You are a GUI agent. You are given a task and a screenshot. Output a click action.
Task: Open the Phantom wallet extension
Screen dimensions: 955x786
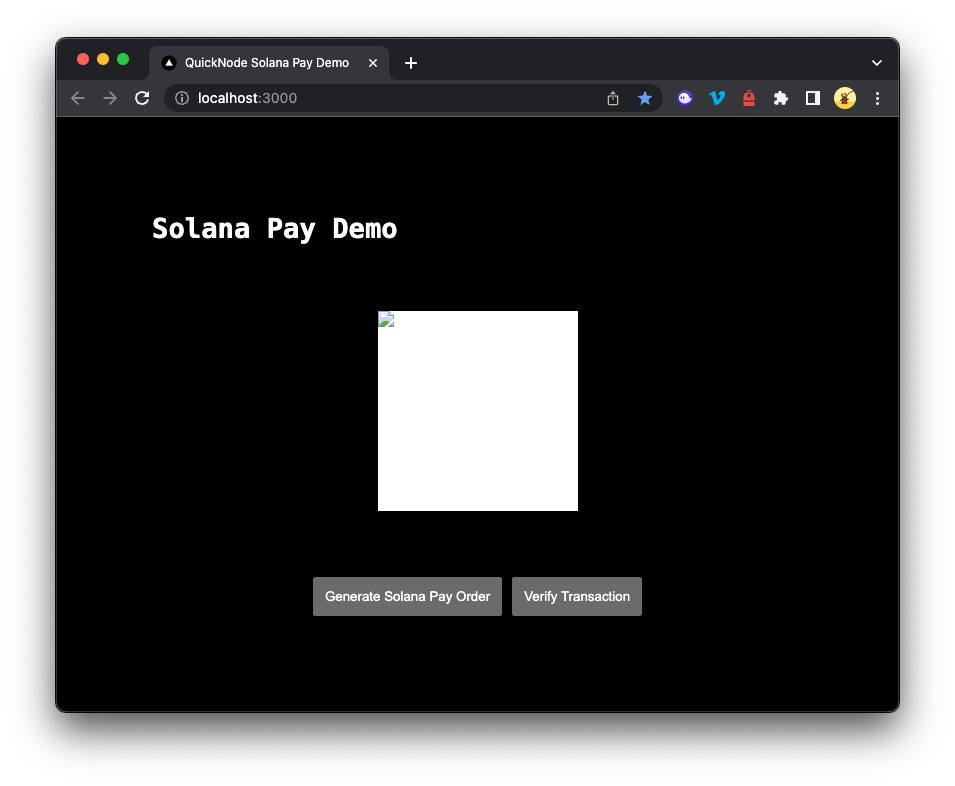point(685,98)
